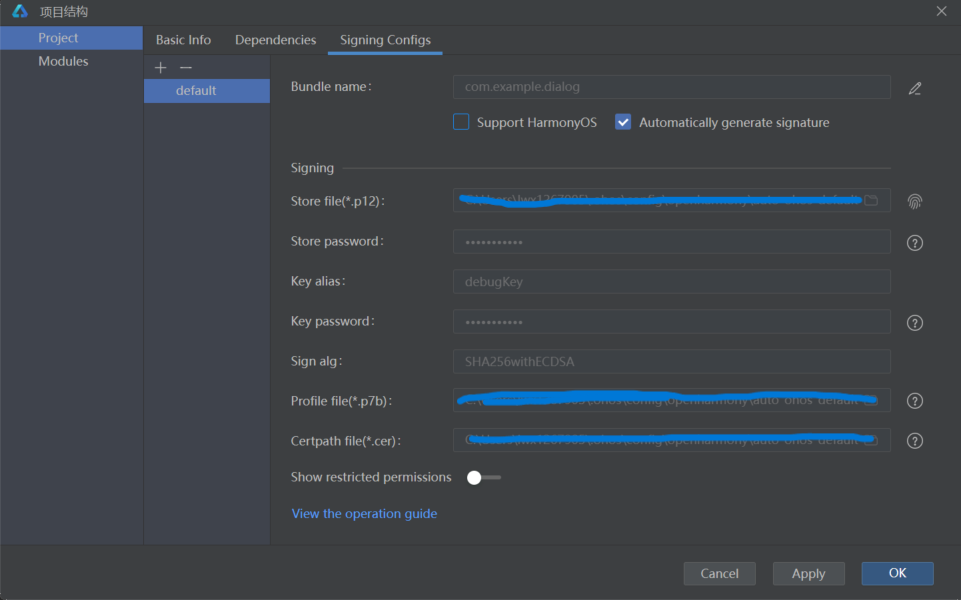Open the Dependencies tab
Screen dimensions: 961x600
coord(275,40)
